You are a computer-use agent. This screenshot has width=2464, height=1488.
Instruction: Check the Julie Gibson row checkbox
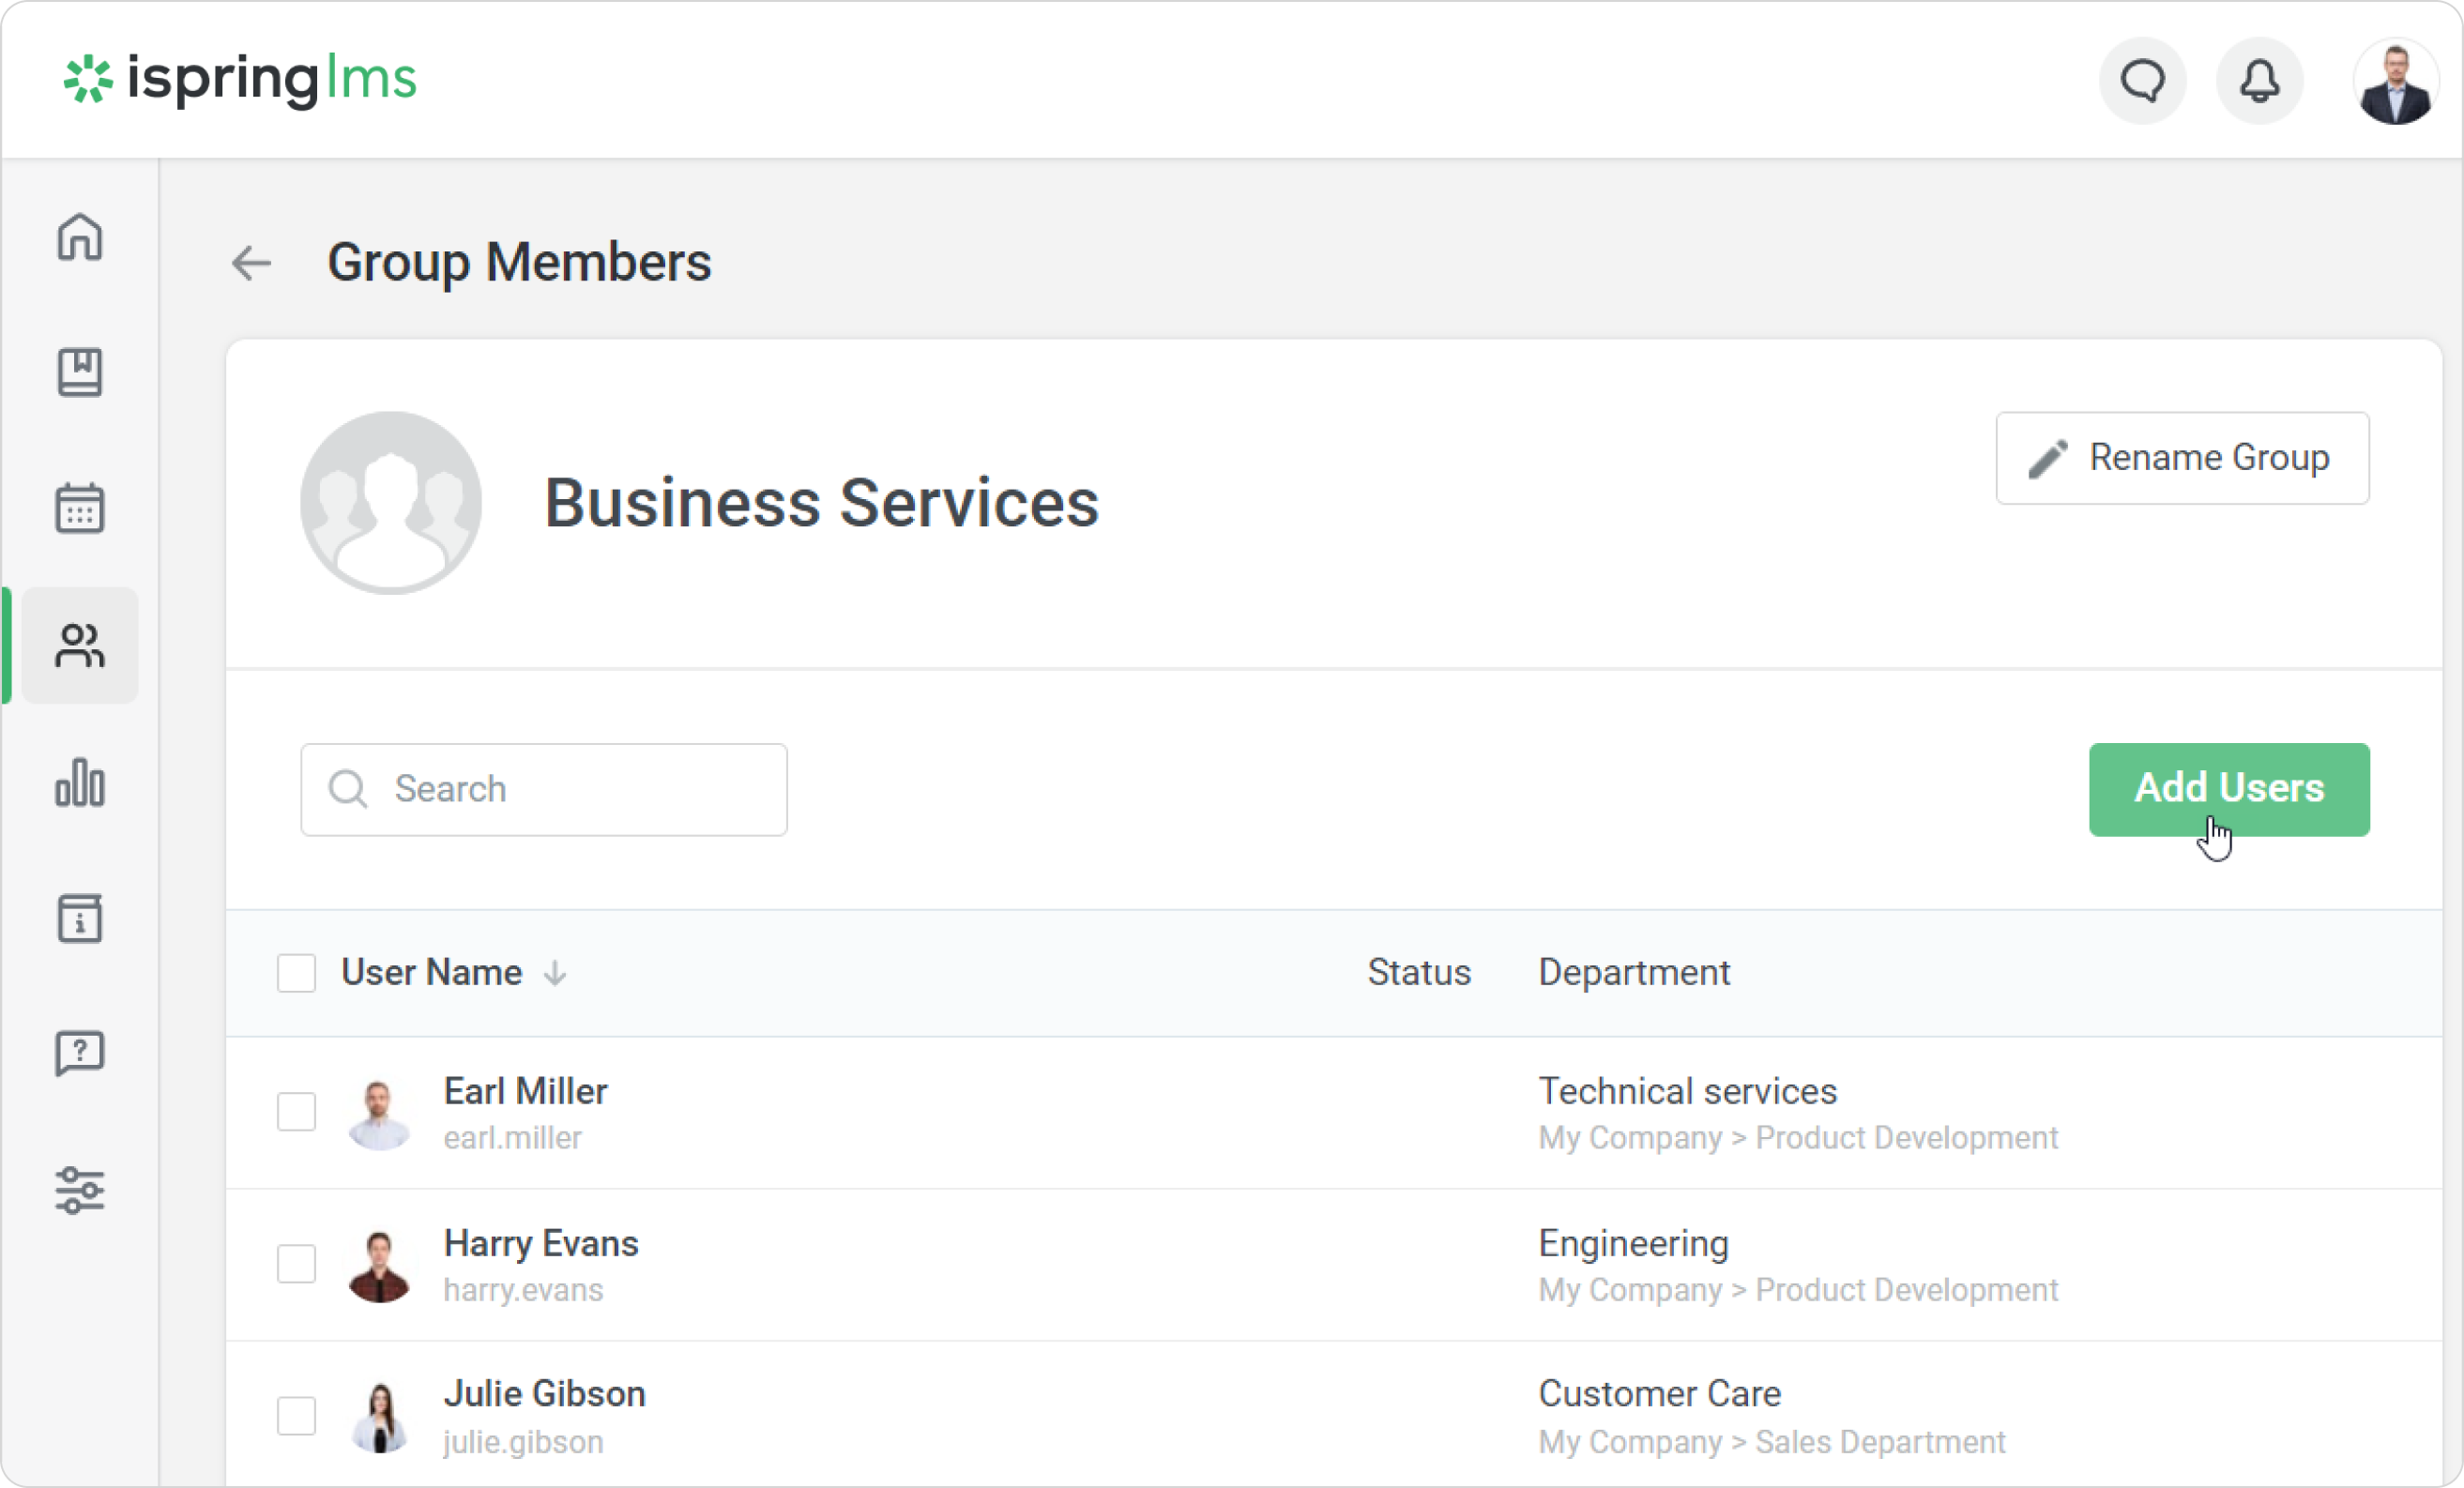pos(296,1415)
